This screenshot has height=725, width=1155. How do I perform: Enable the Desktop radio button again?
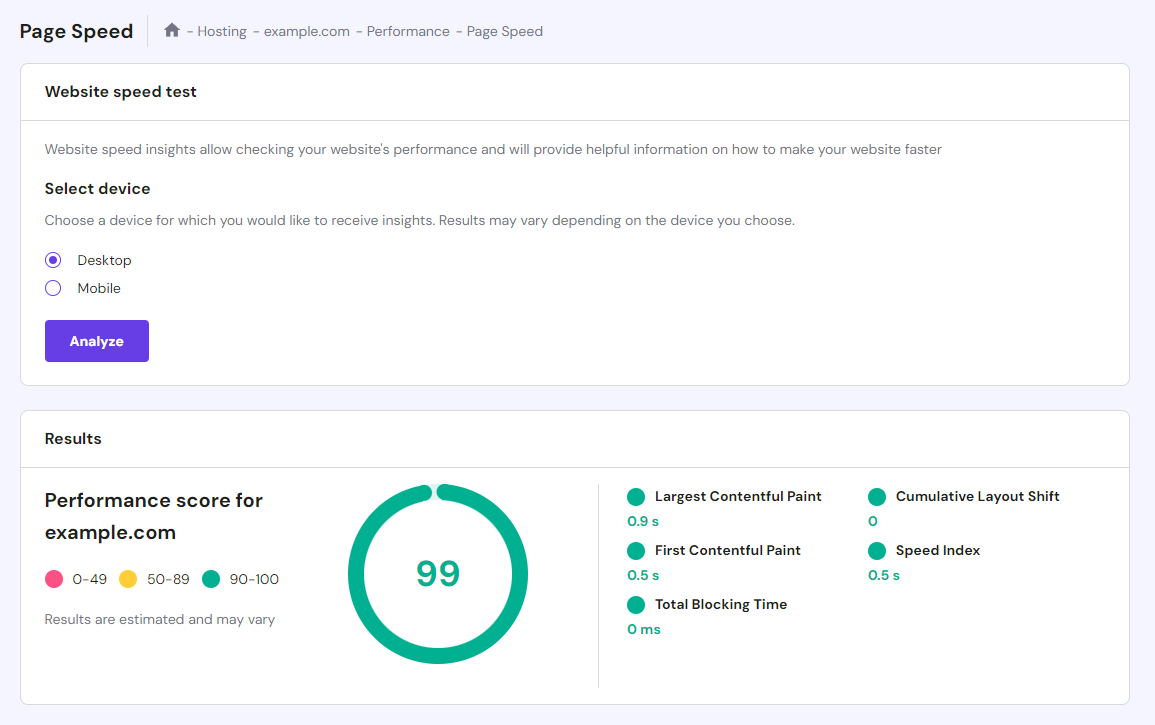coord(52,260)
